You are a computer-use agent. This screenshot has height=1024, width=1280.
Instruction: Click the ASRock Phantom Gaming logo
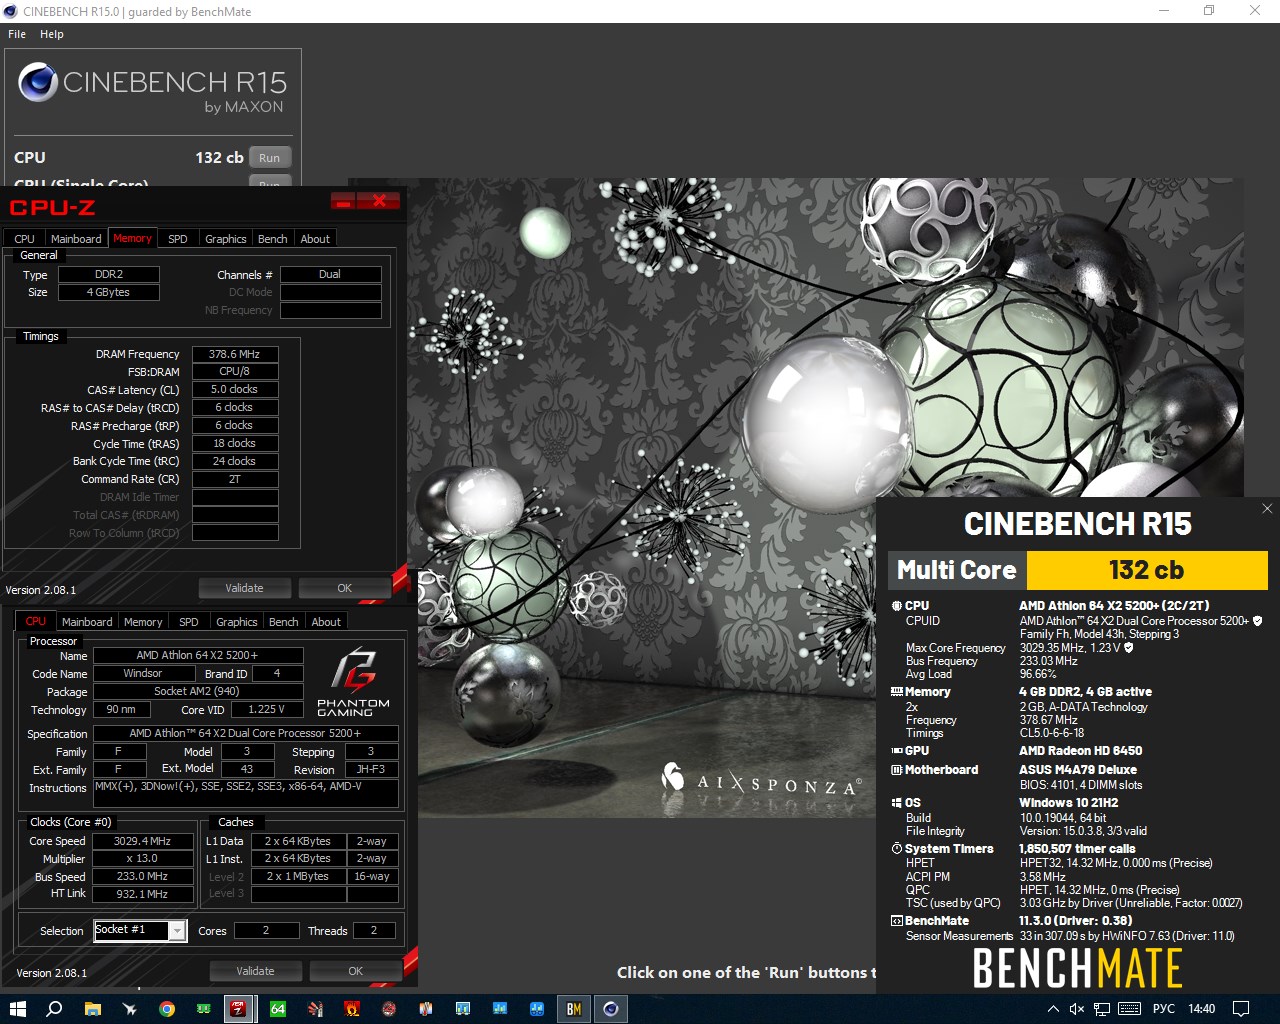point(353,682)
